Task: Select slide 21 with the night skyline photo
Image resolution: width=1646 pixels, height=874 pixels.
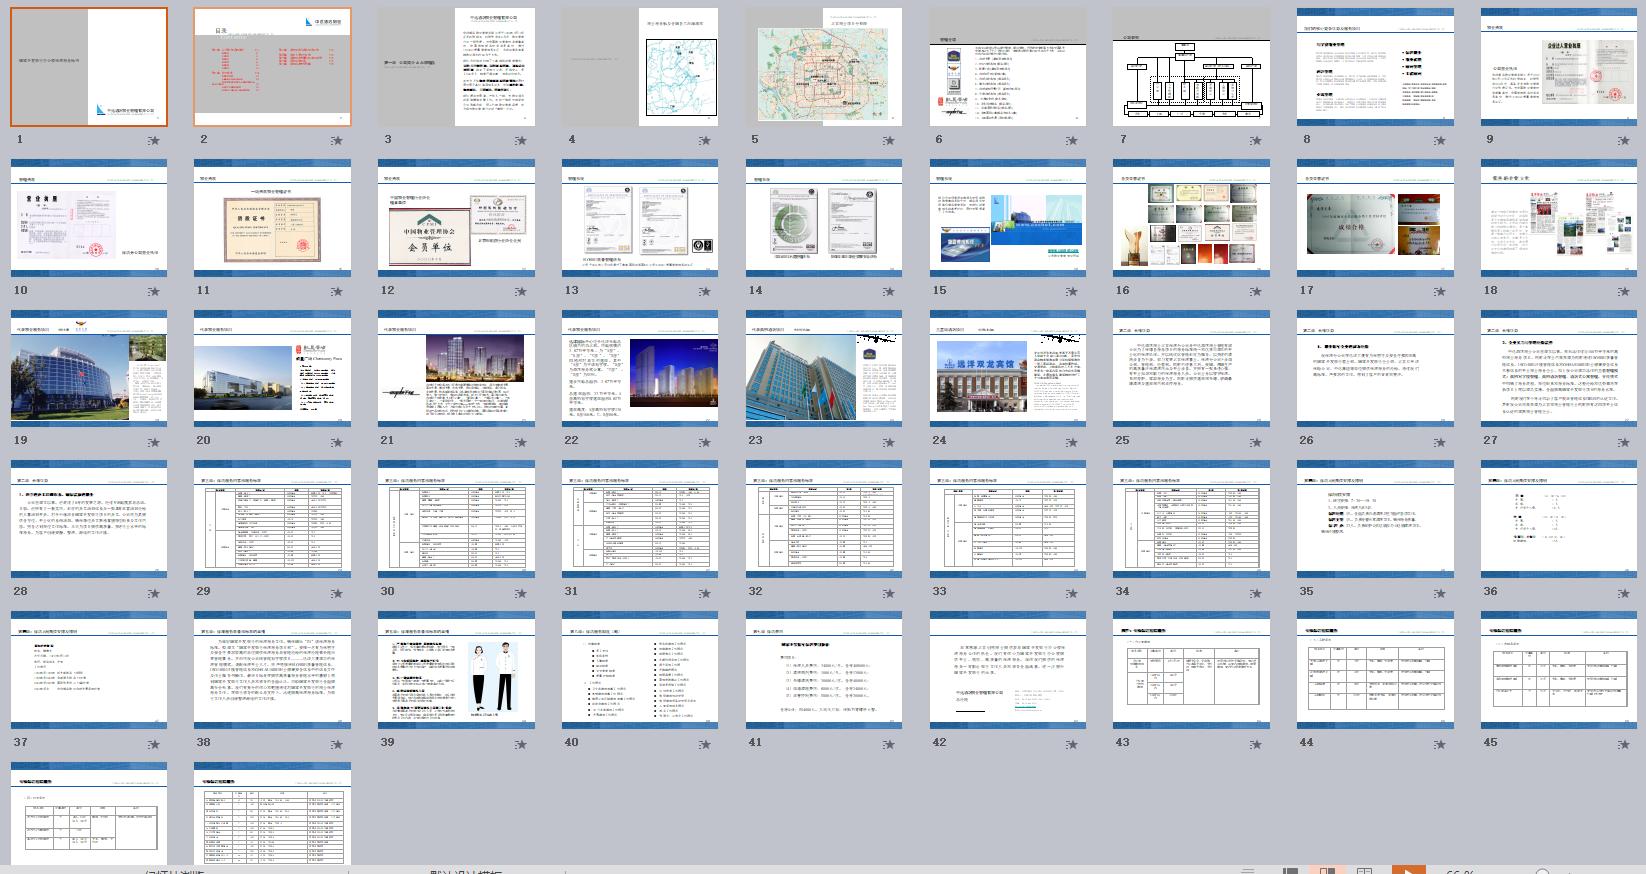Action: 456,369
